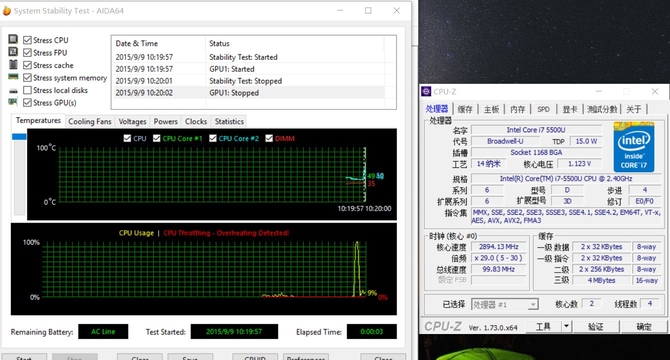
Task: Click the x 29.0 ( 5 - 30 ) multiplier value
Action: pyautogui.click(x=499, y=258)
